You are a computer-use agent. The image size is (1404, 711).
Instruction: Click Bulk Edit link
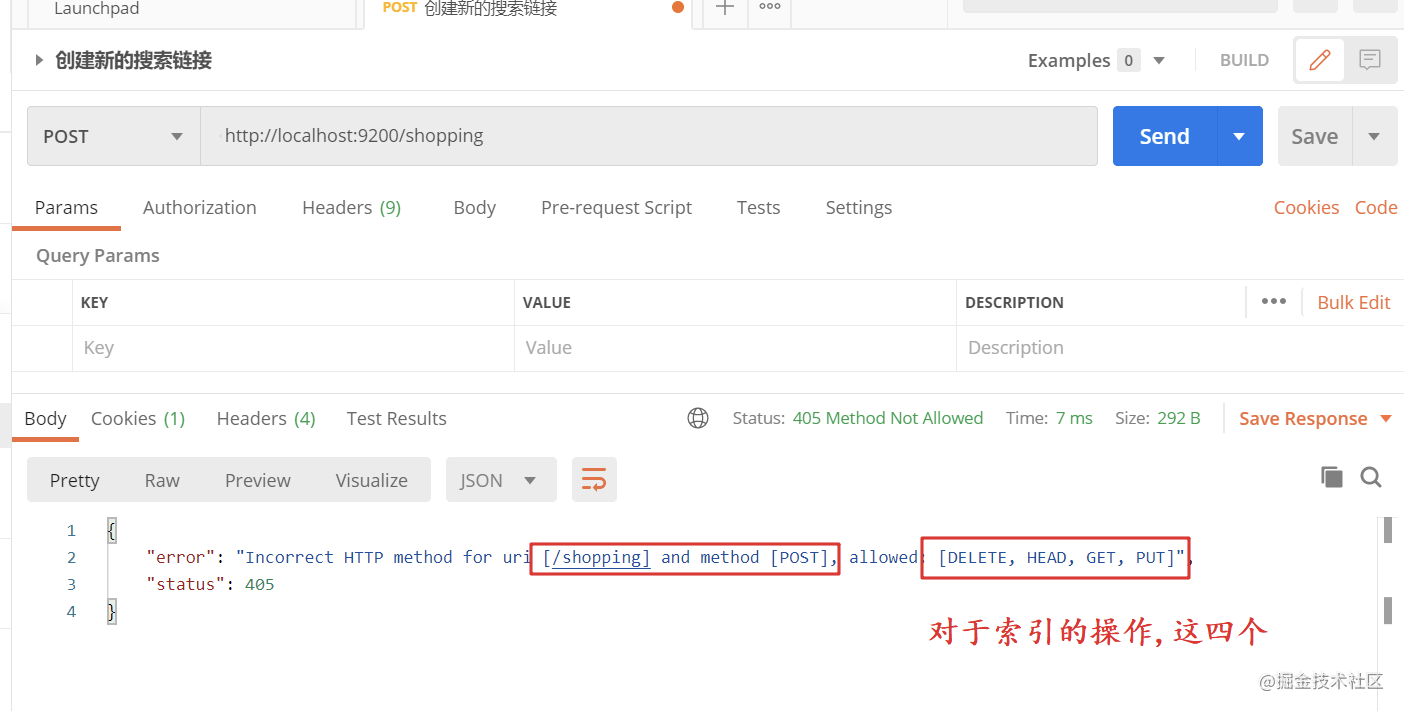(x=1354, y=302)
